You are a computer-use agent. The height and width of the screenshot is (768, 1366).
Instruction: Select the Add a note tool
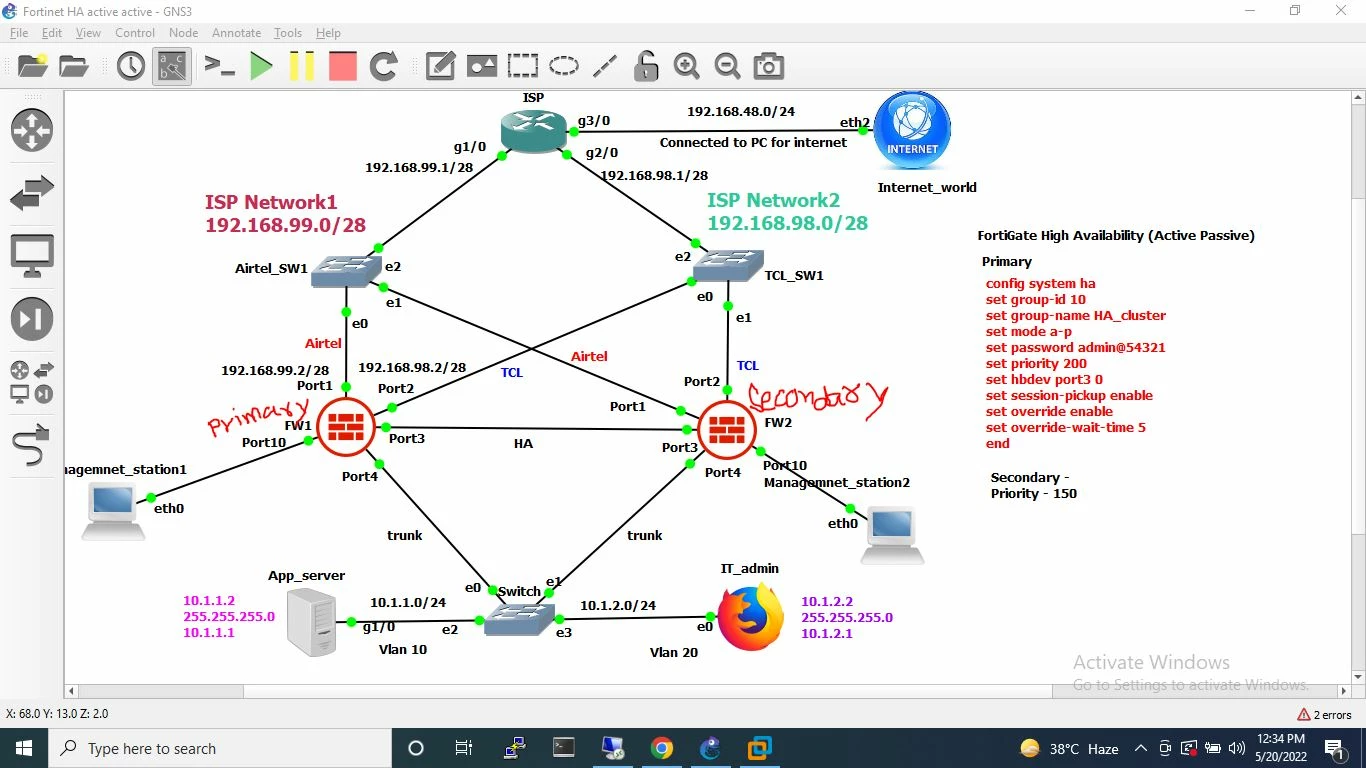441,66
